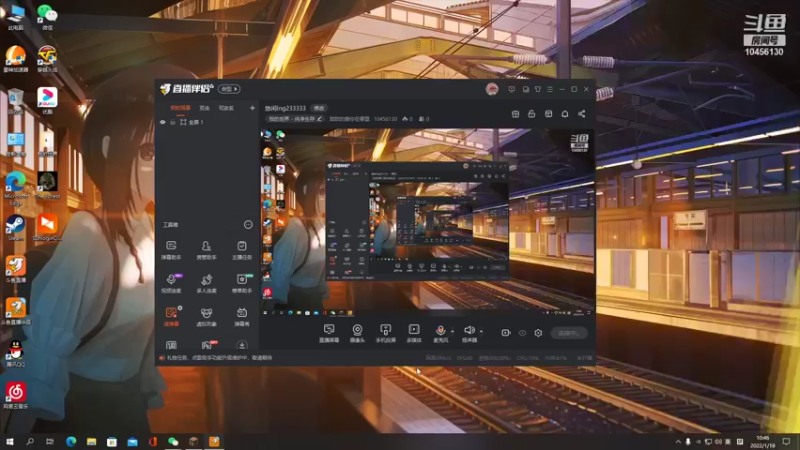Open the 腾讯QQ desktop shortcut

(16, 353)
